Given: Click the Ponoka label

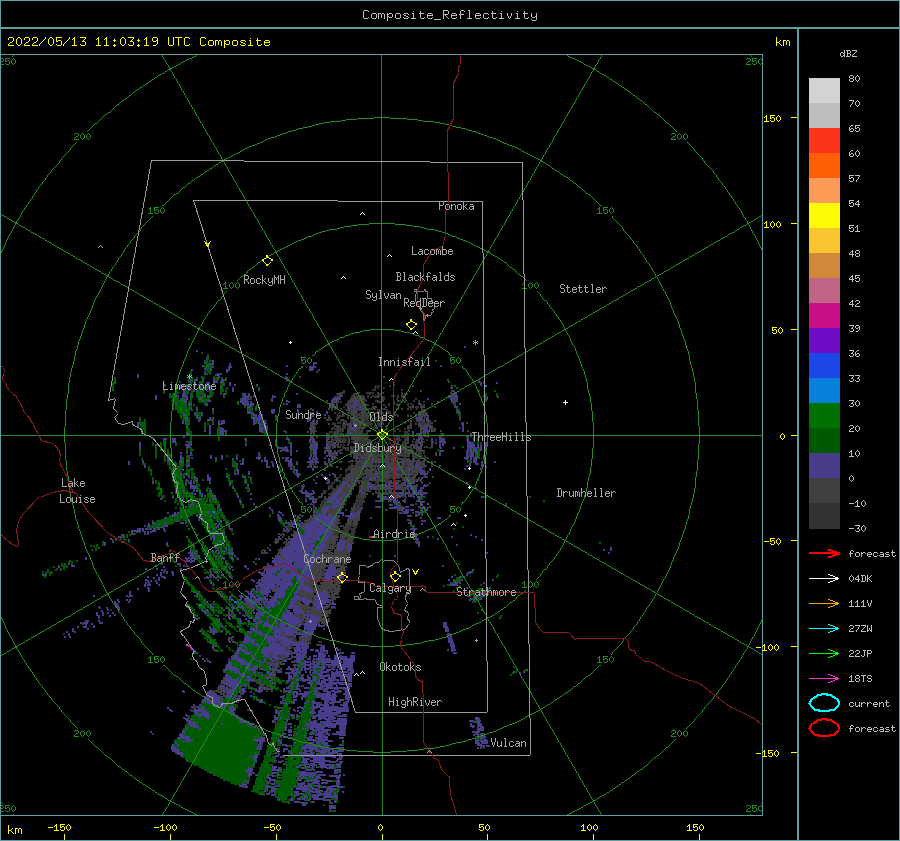Looking at the screenshot, I should pos(456,206).
